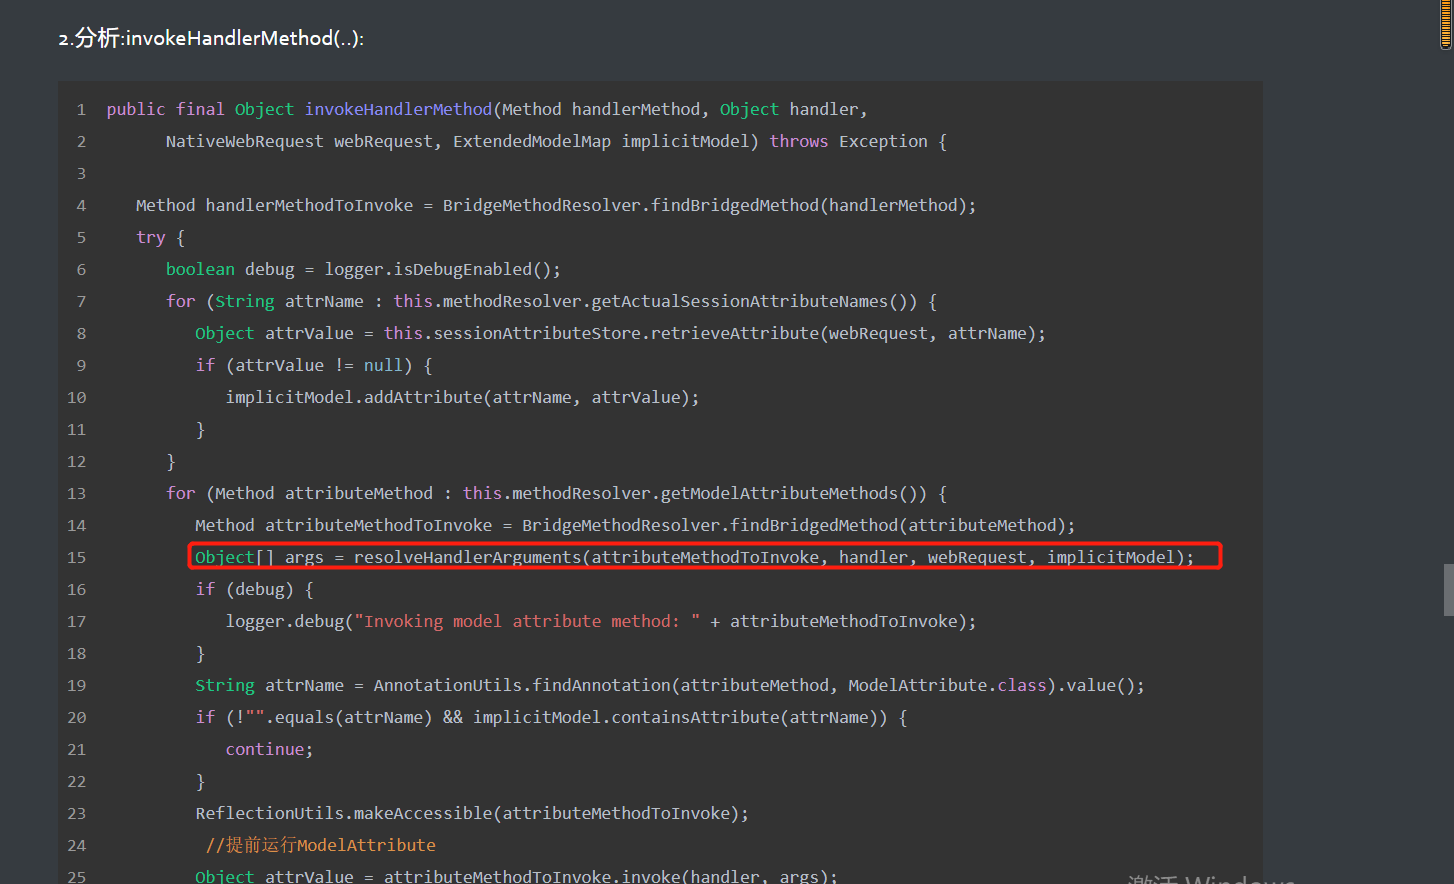
Task: Click the for loop line calling getModelAttributeMethods()
Action: 556,493
